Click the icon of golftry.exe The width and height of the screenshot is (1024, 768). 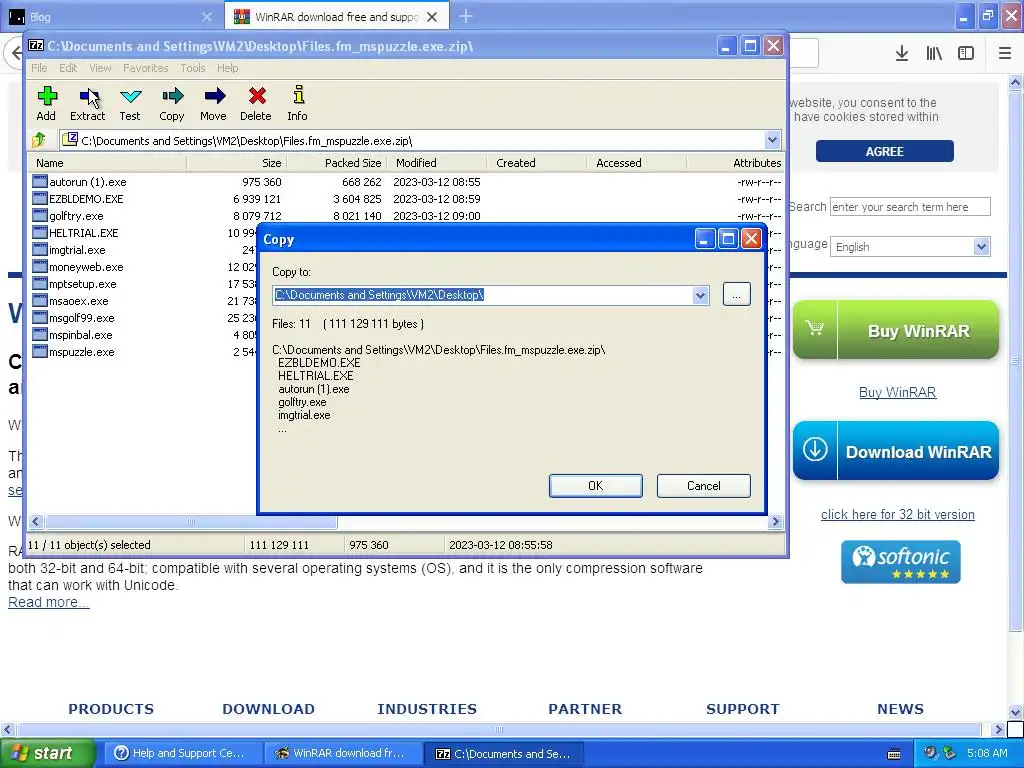(x=40, y=216)
